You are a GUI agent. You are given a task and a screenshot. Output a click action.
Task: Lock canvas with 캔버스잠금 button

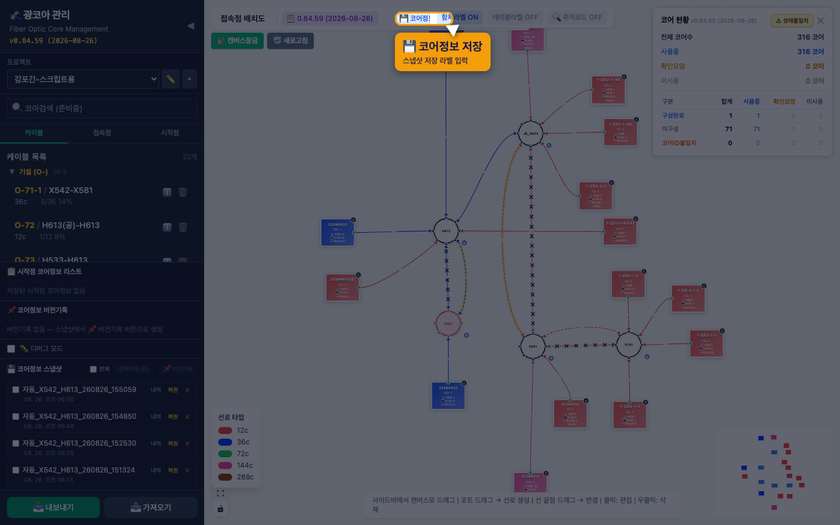tap(237, 41)
